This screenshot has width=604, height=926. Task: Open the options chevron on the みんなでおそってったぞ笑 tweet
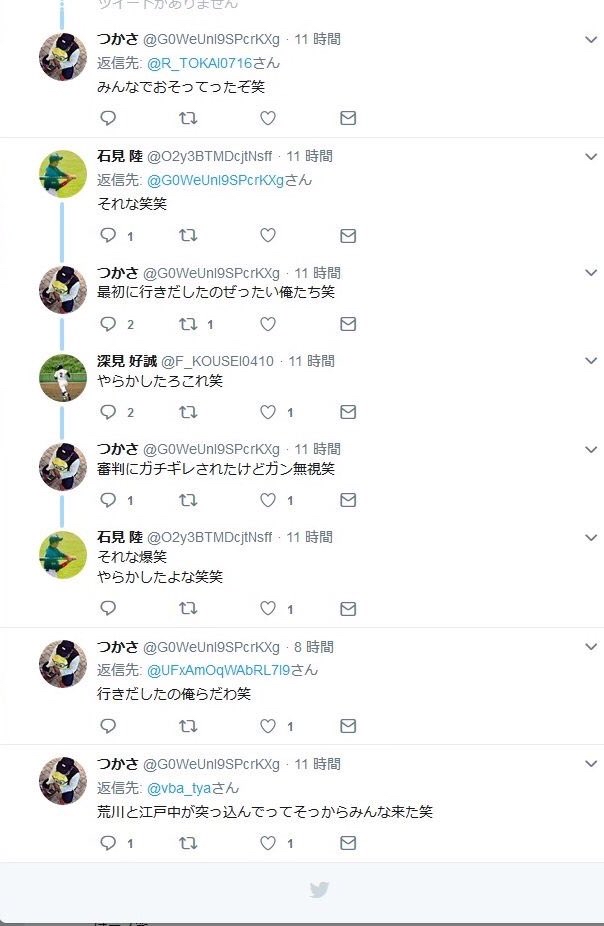591,40
